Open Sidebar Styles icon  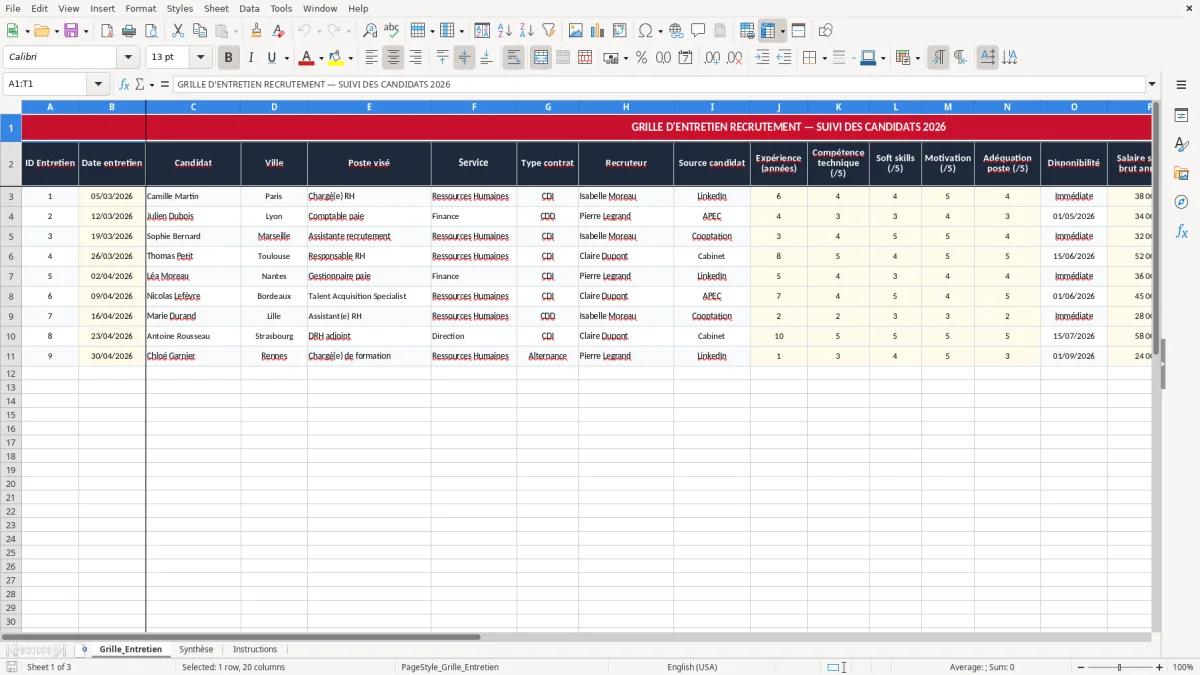tap(1181, 144)
